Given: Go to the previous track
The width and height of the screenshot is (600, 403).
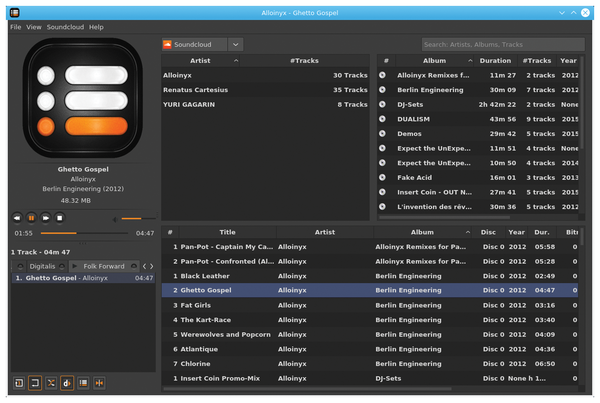Looking at the screenshot, I should pos(17,218).
